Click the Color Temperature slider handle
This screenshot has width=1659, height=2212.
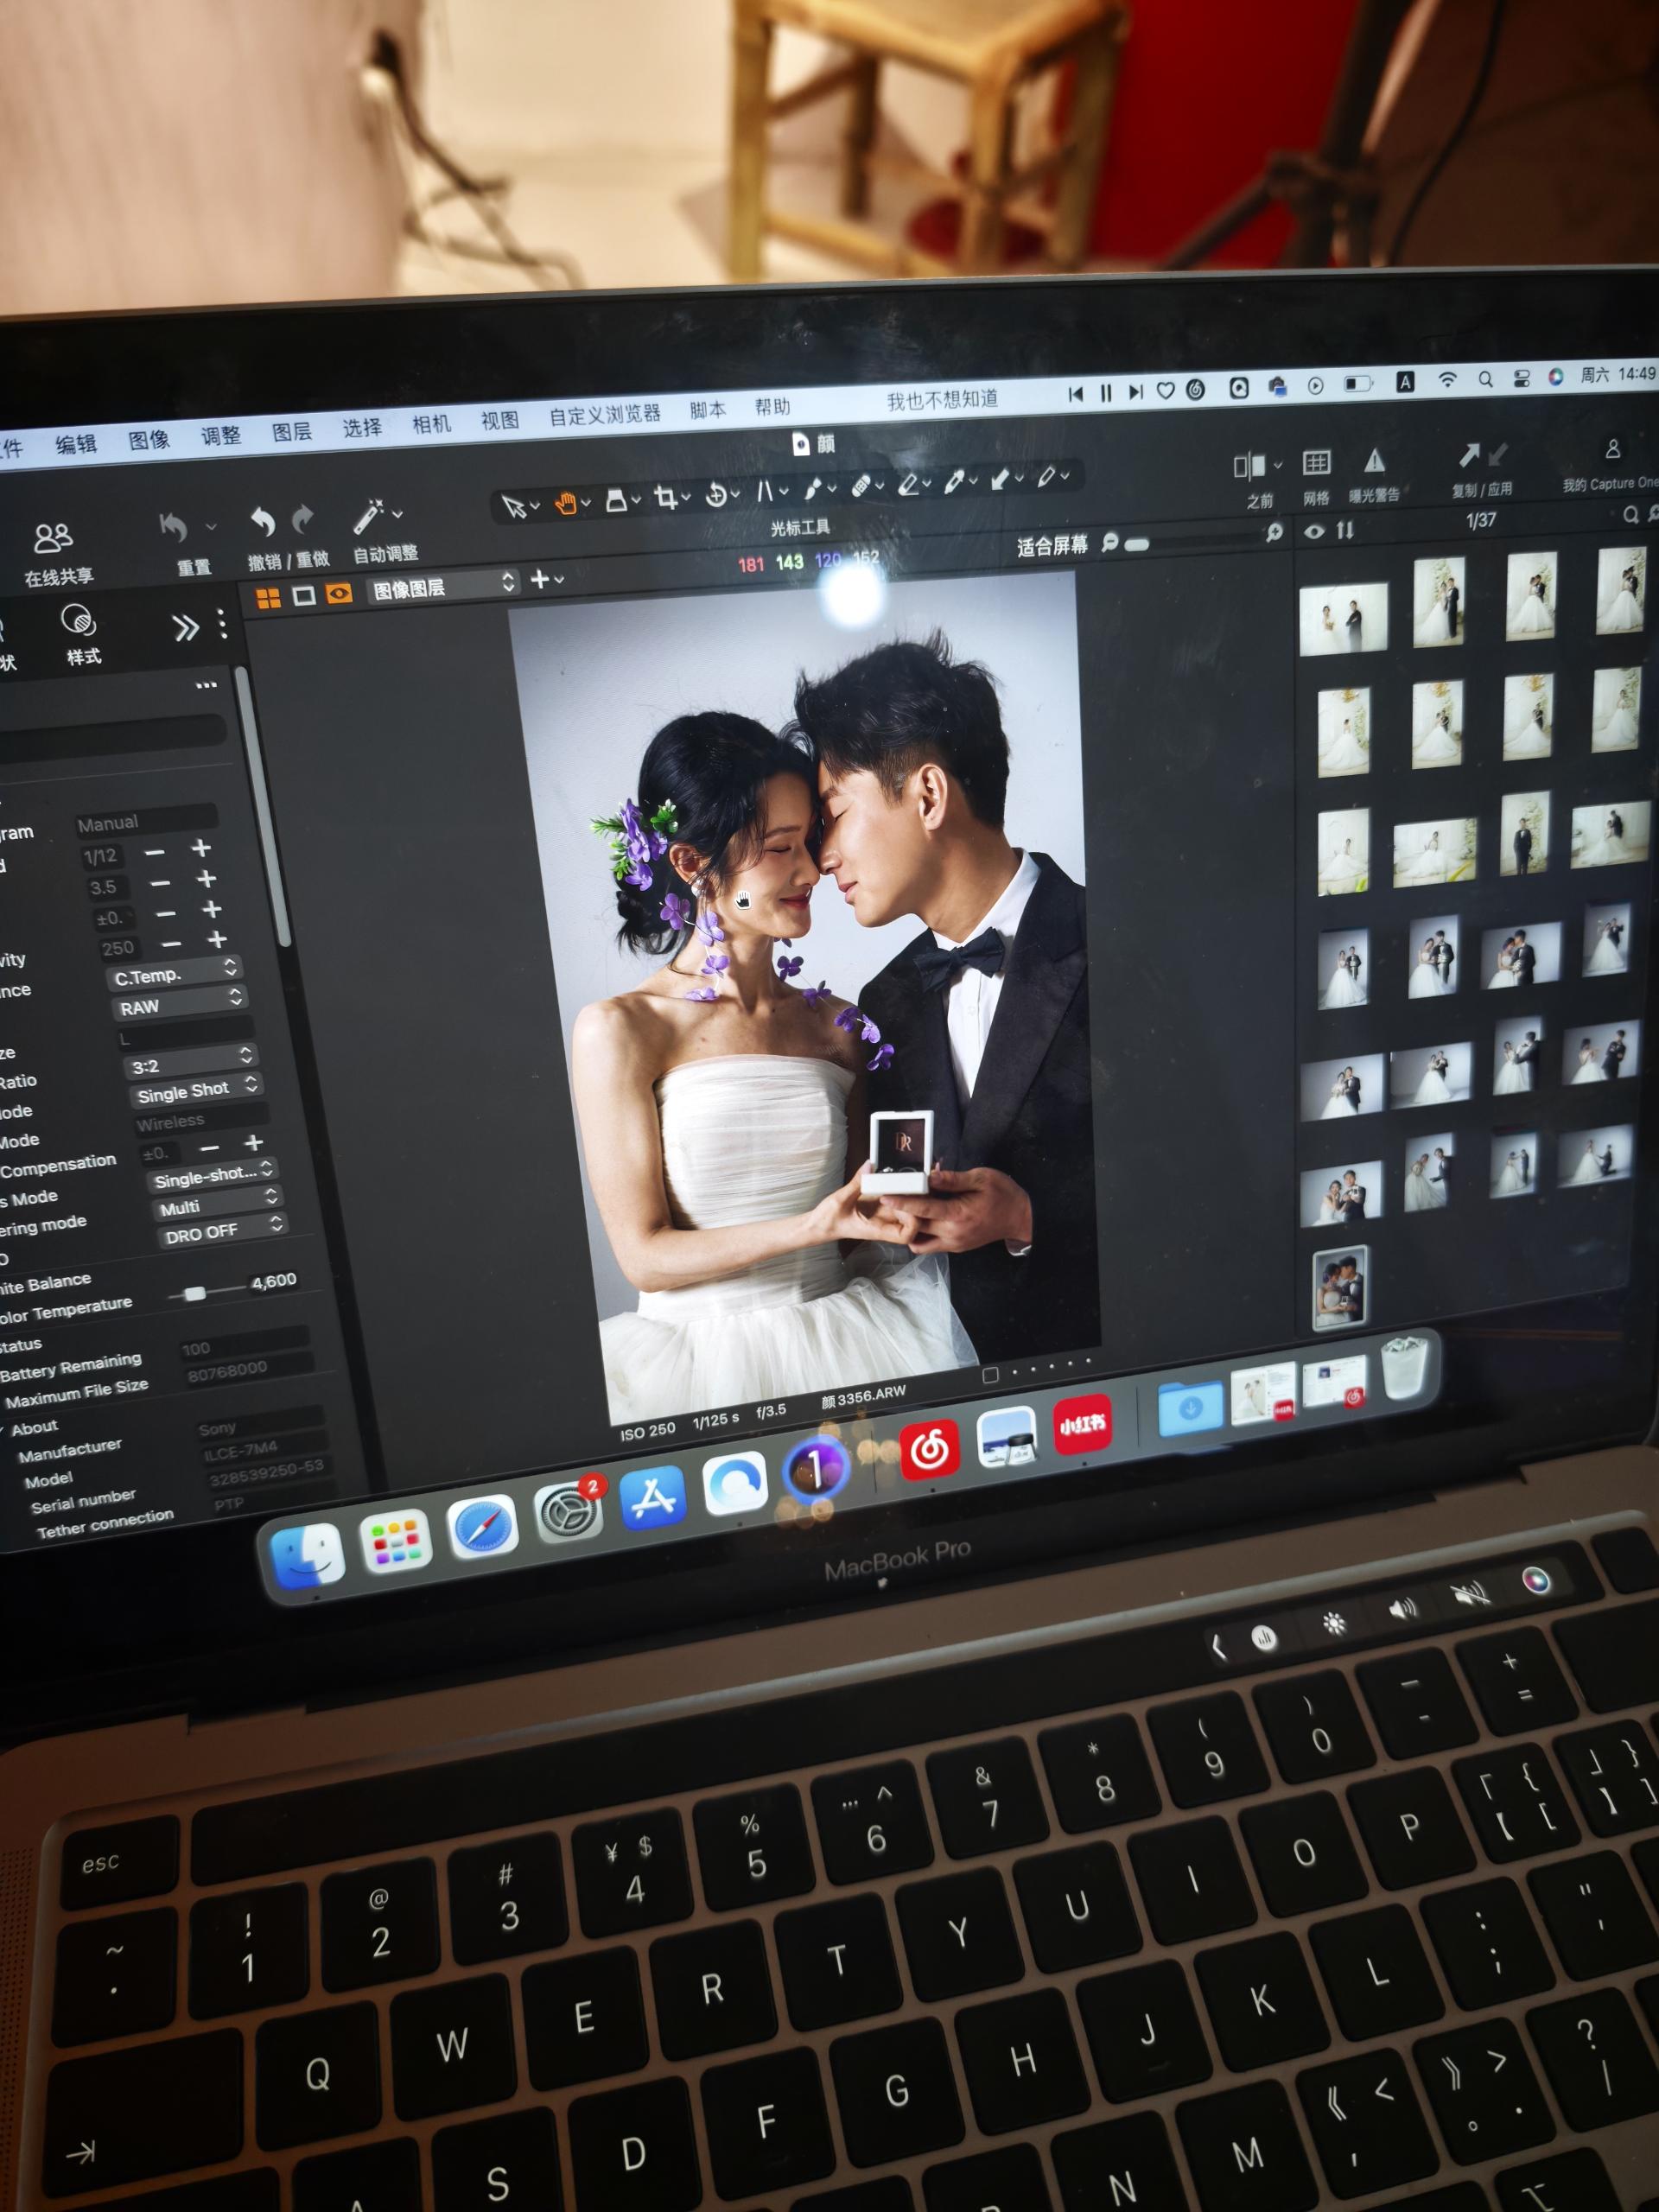tap(195, 1293)
